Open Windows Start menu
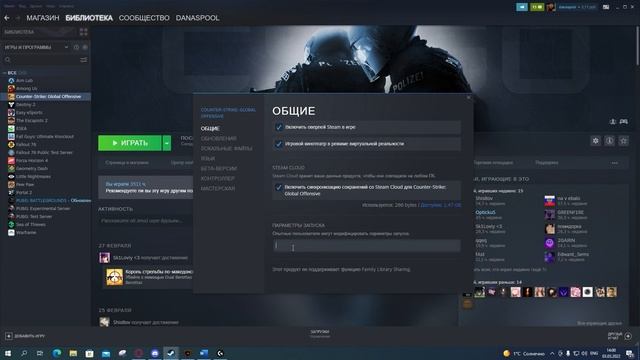Screen dimensions: 640x360 click(x=8, y=353)
